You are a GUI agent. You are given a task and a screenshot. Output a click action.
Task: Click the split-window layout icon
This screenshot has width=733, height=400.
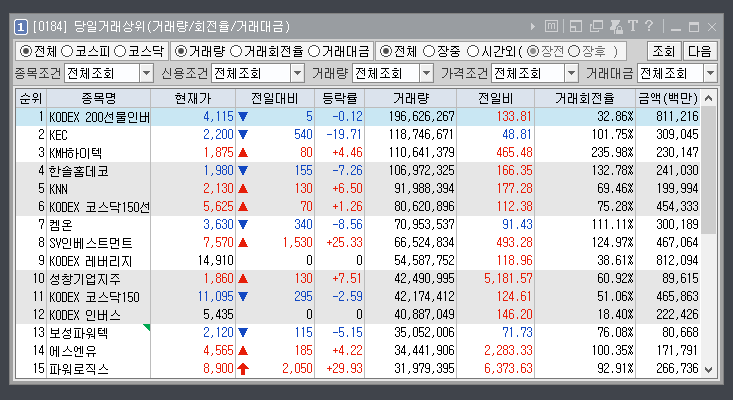(576, 27)
